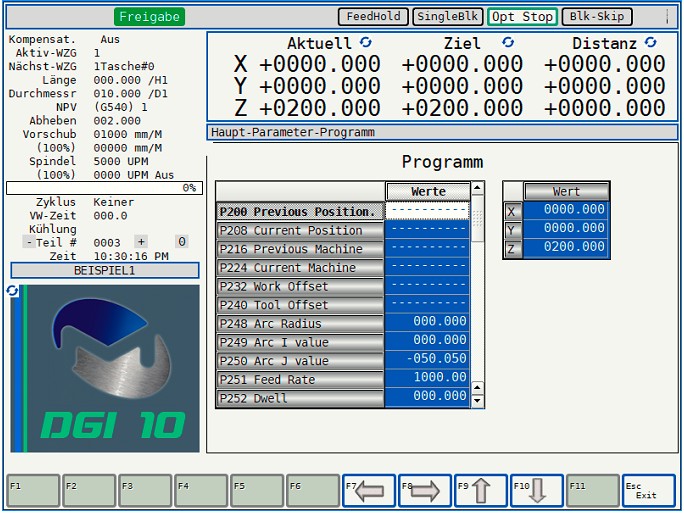Click the -050.050 Arc J value cell

pyautogui.click(x=428, y=359)
